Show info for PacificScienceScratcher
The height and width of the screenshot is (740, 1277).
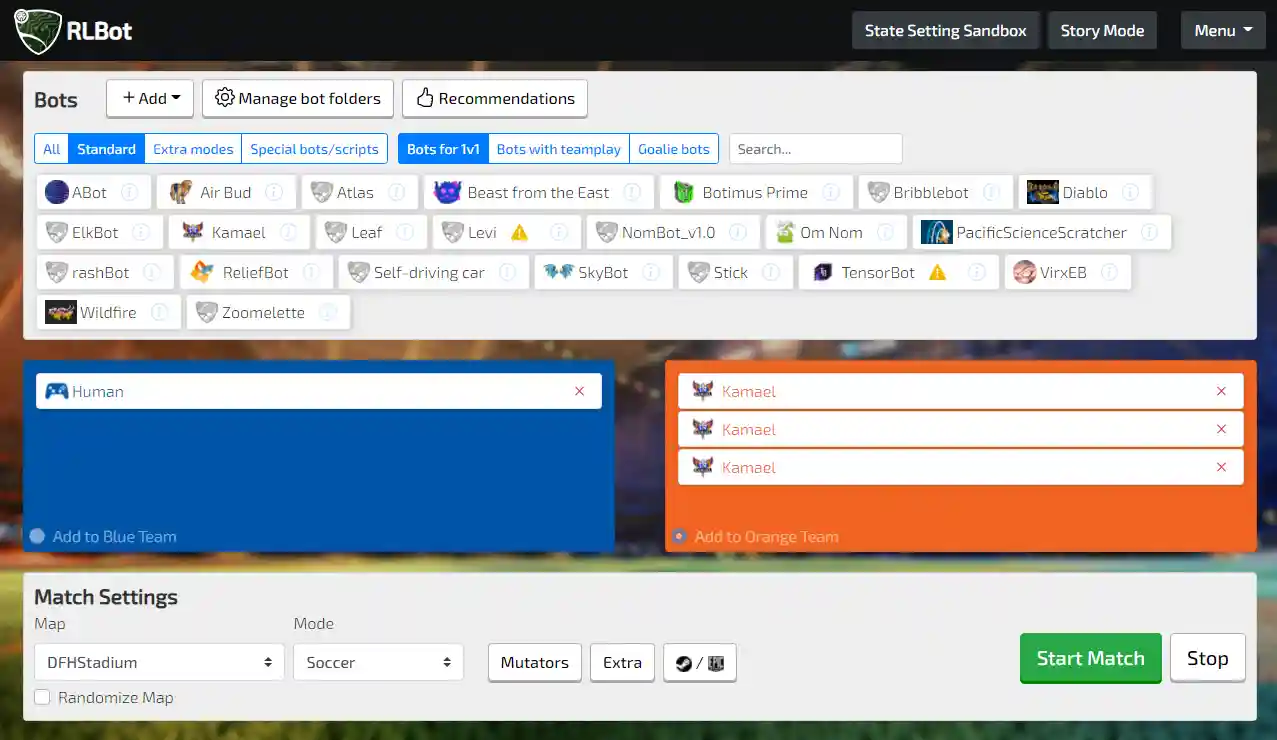[x=1150, y=232]
